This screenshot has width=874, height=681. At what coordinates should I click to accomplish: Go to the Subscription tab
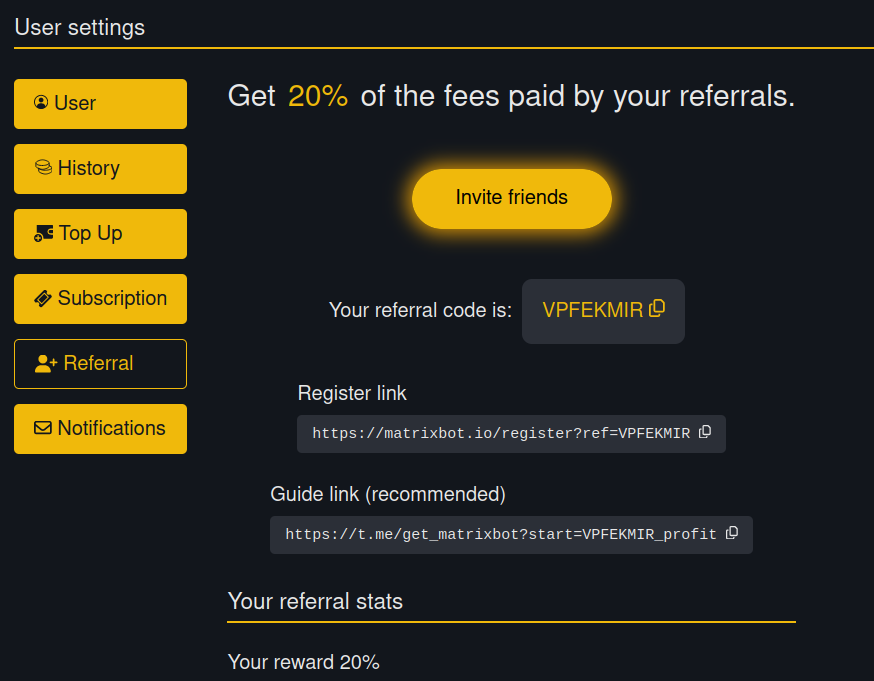(x=112, y=298)
